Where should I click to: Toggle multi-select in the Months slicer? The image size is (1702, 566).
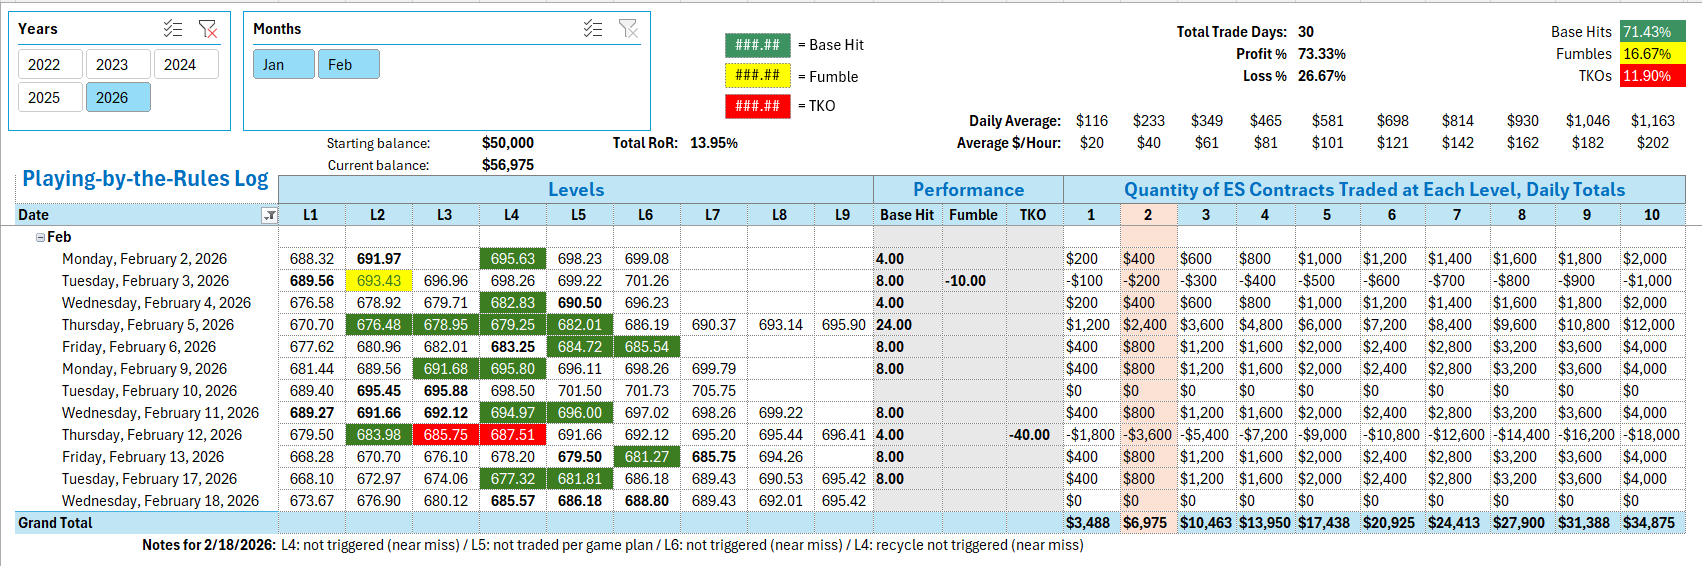593,29
